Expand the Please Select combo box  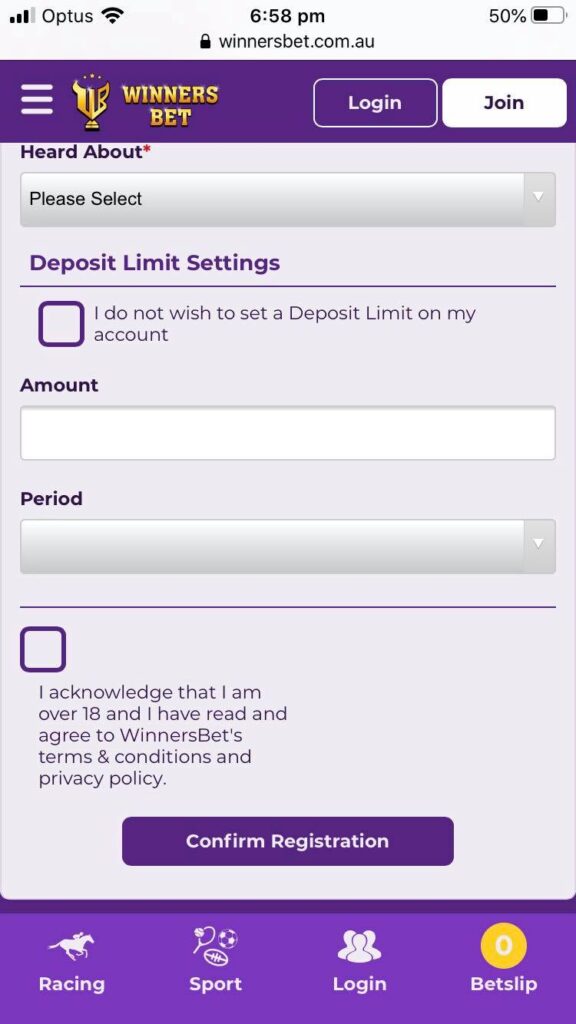point(288,199)
